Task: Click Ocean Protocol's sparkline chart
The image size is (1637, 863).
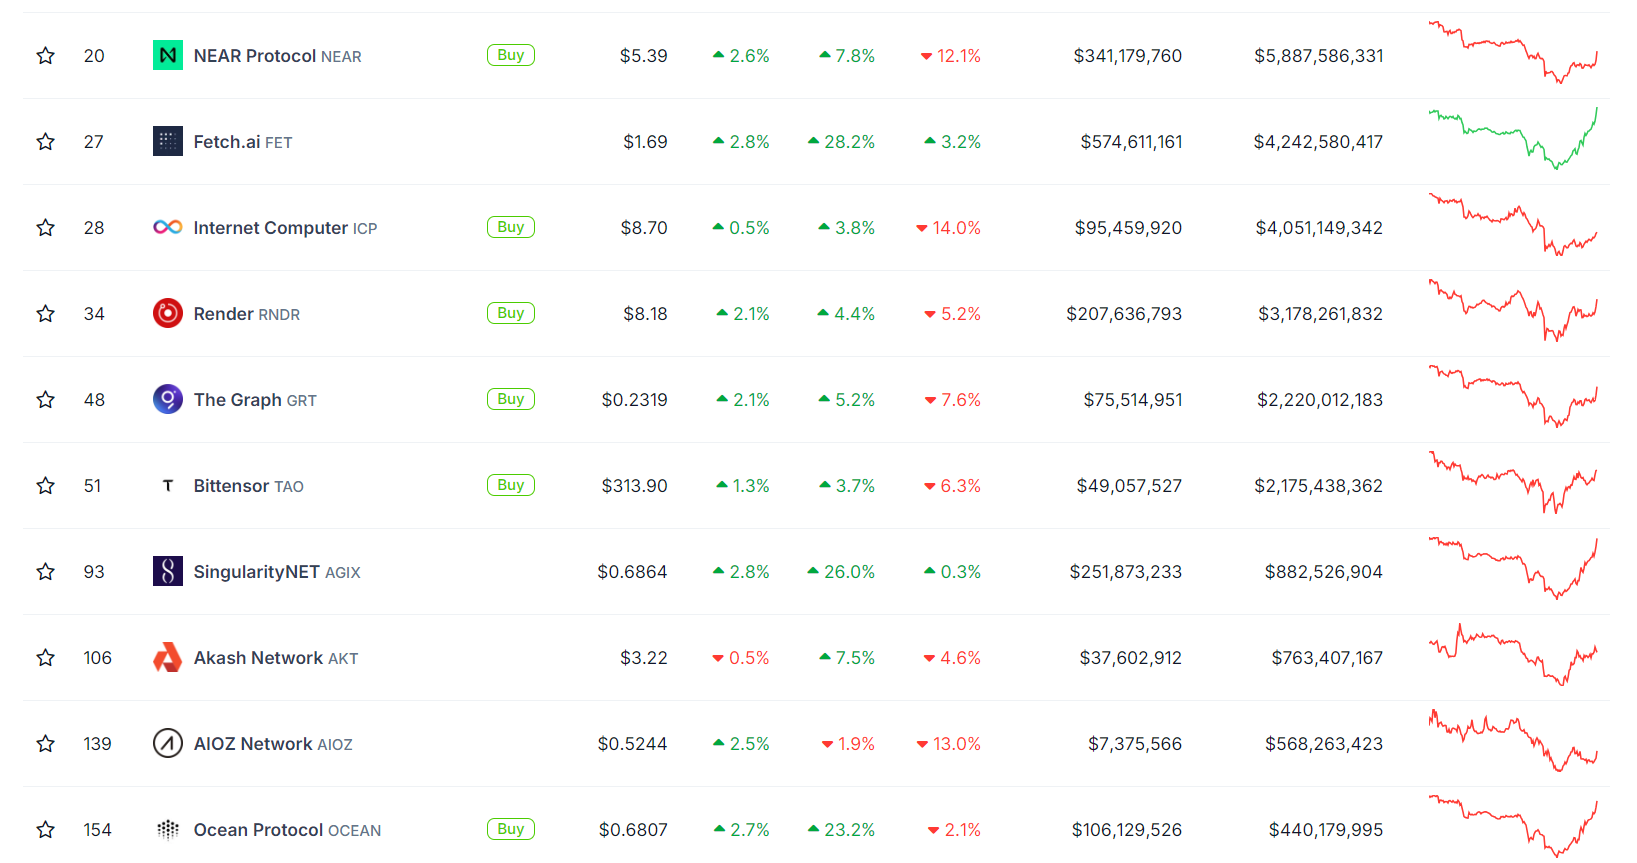Action: pyautogui.click(x=1515, y=829)
